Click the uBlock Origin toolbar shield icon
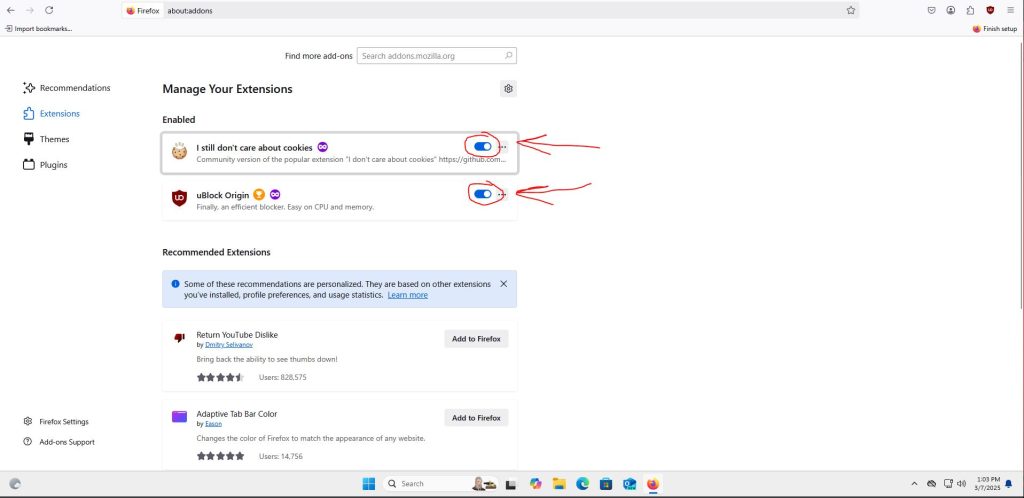This screenshot has height=498, width=1024. tap(990, 10)
